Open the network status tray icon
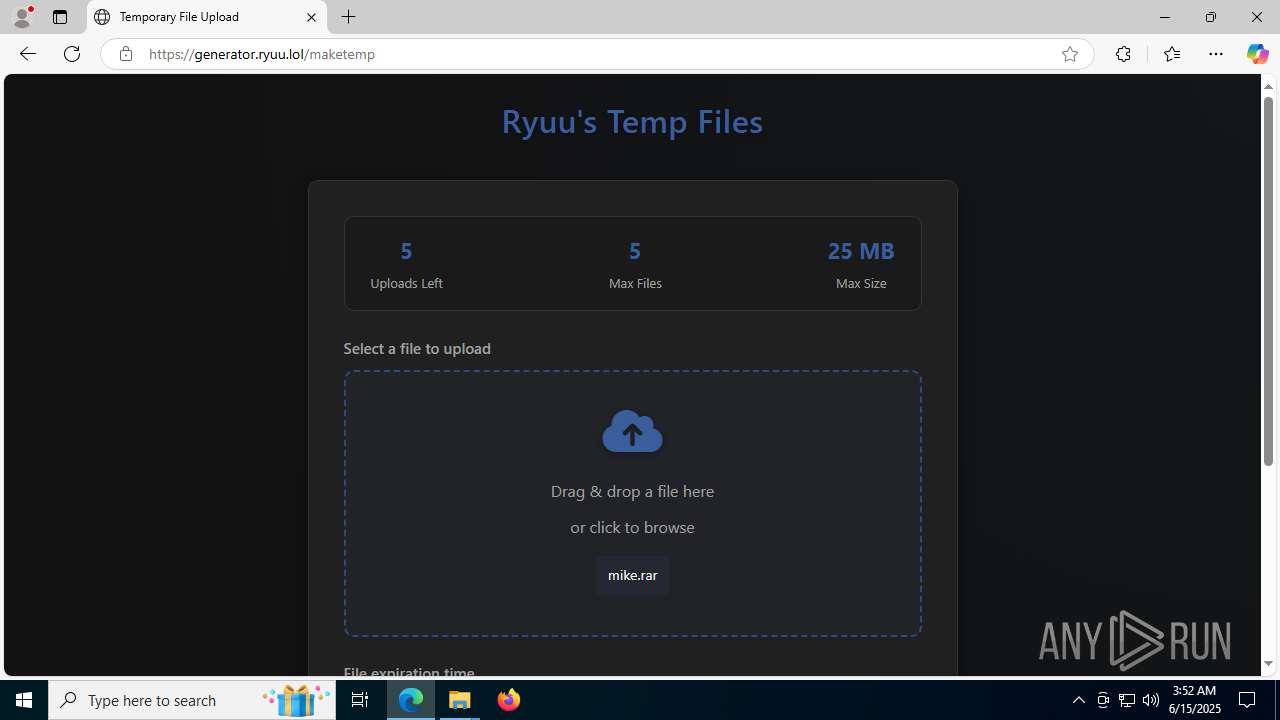The width and height of the screenshot is (1280, 720). [x=1126, y=700]
